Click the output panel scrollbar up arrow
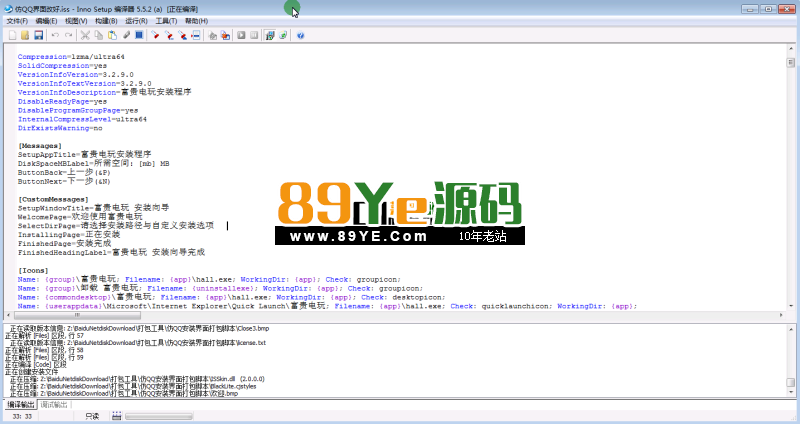This screenshot has height=424, width=800. [x=790, y=329]
